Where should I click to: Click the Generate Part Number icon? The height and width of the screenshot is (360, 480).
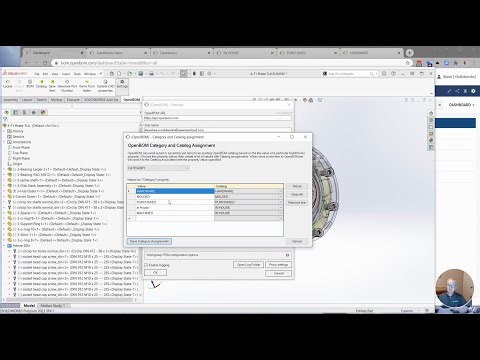pos(67,86)
